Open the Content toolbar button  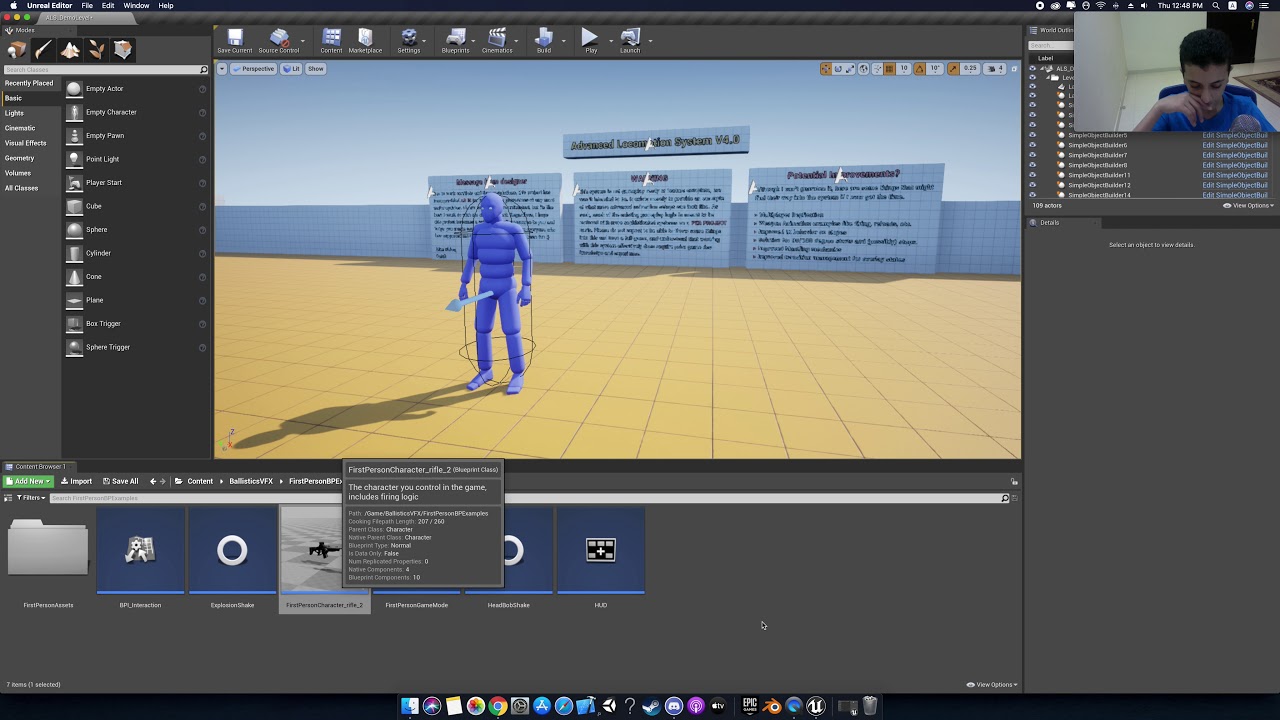(x=331, y=41)
